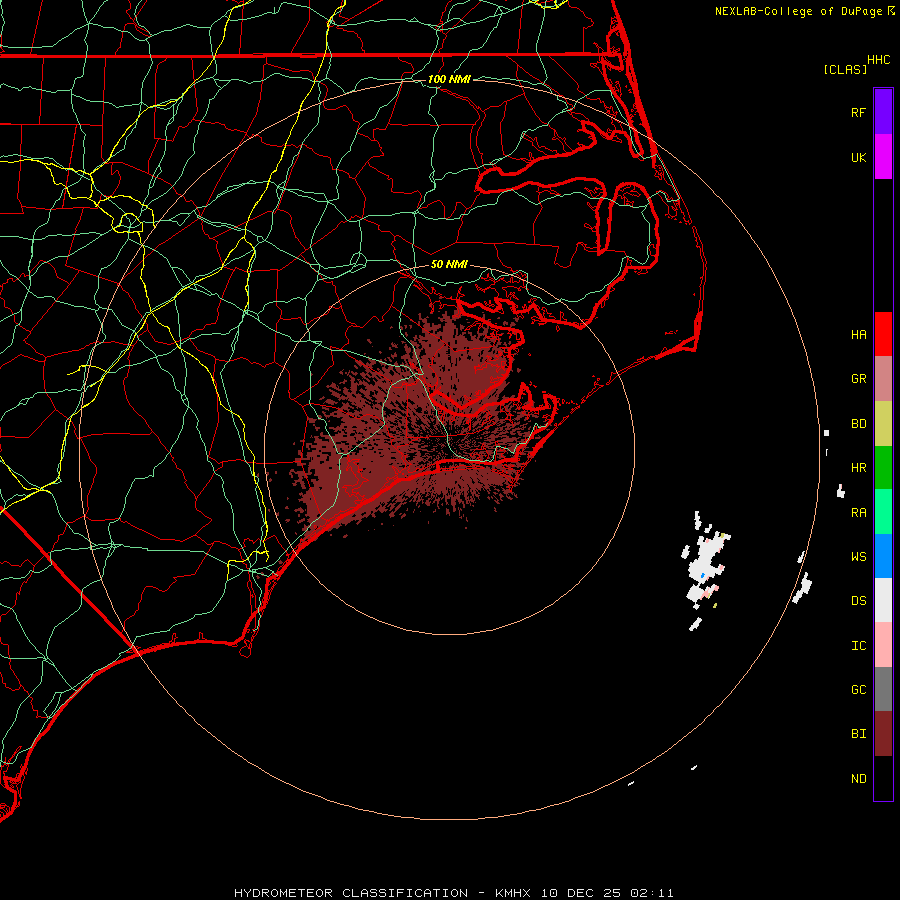
Task: Click the GC gray legend swatch
Action: (x=883, y=689)
